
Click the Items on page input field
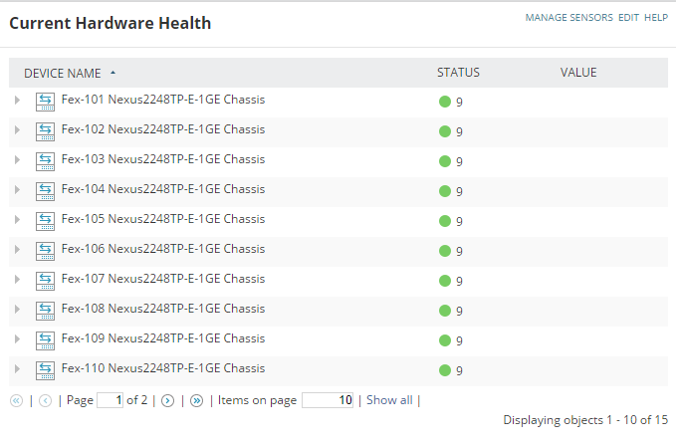[x=328, y=400]
